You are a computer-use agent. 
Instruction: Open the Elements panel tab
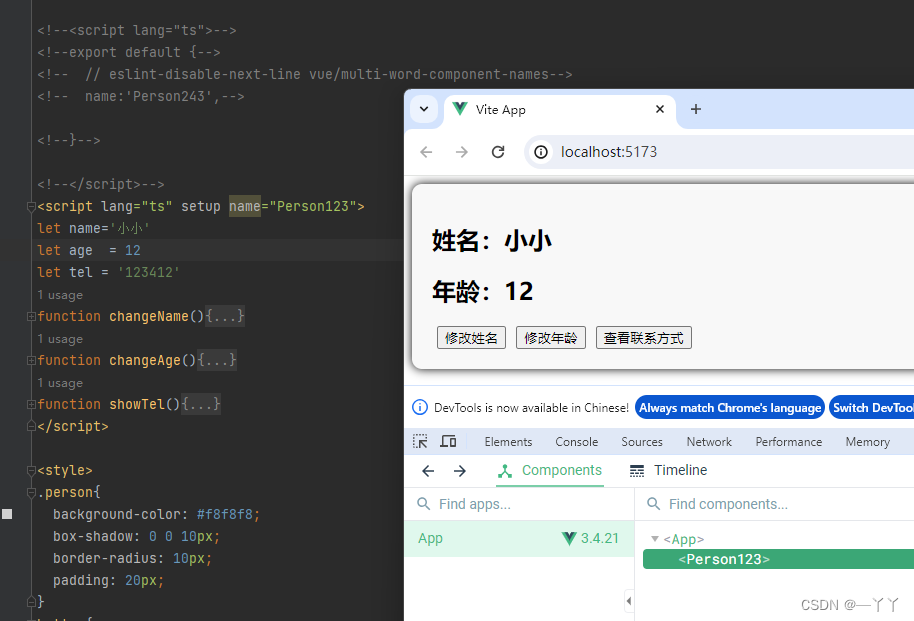point(508,442)
